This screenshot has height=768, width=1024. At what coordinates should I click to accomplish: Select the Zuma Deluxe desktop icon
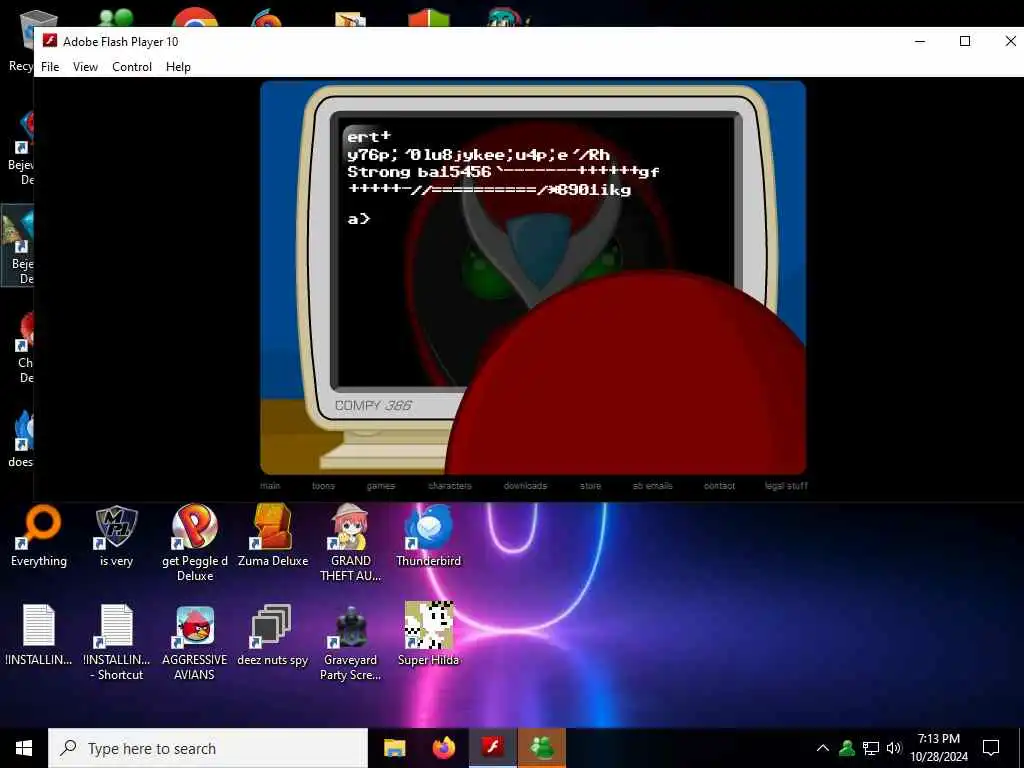[x=273, y=536]
